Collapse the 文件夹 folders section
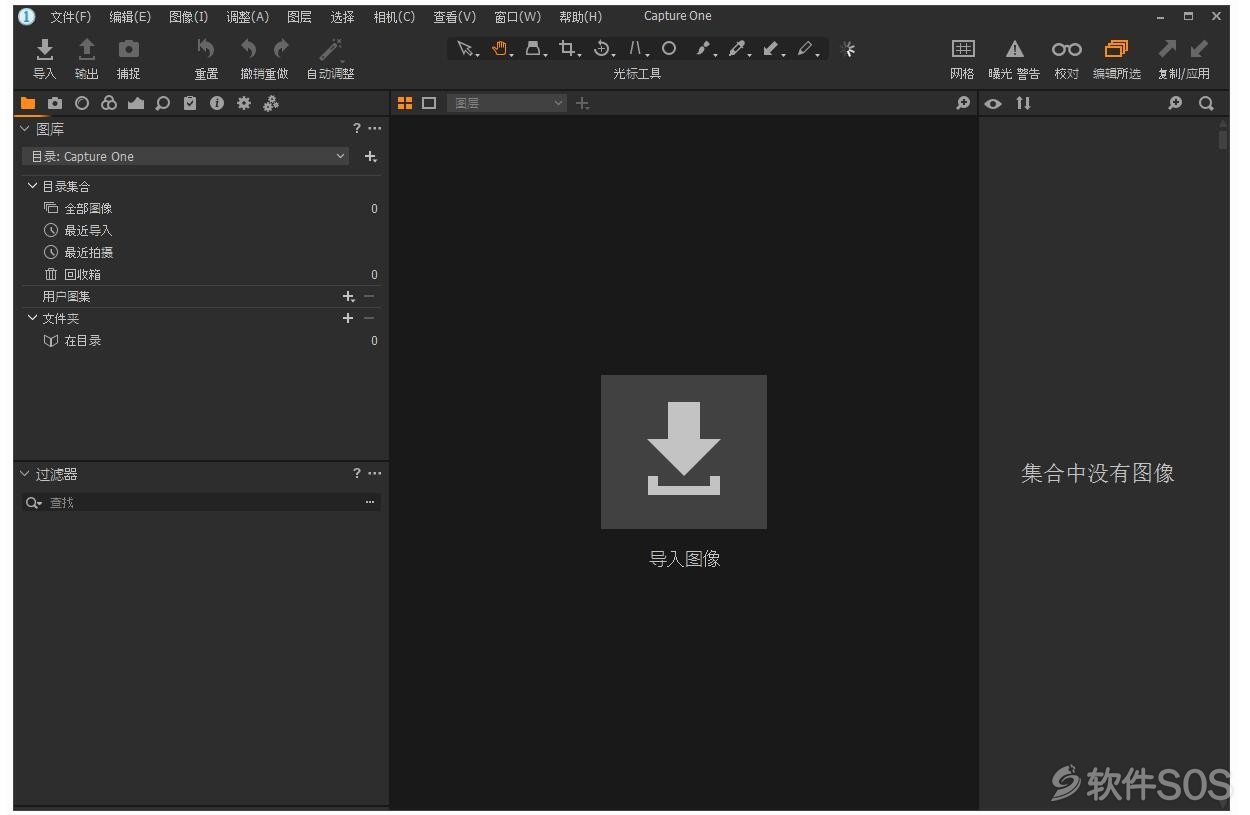This screenshot has height=815, width=1250. pos(33,318)
